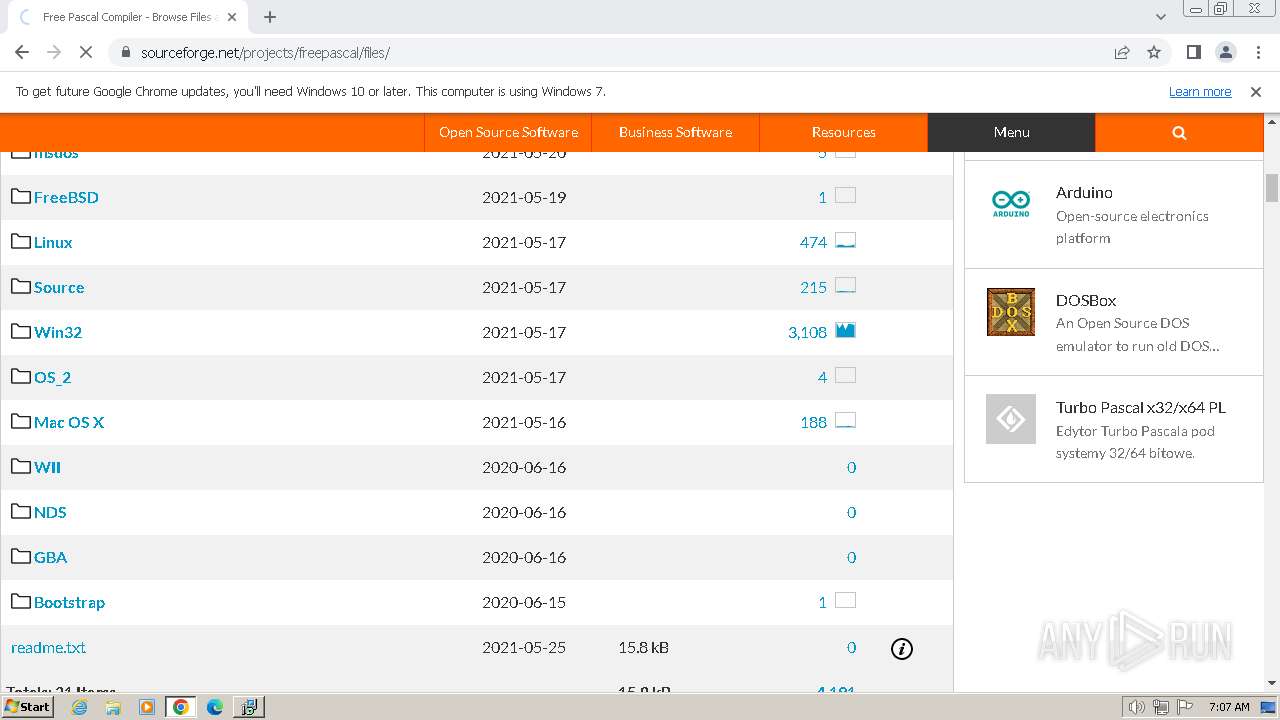1280x720 pixels.
Task: Open the Bootstrap folder link
Action: click(69, 602)
